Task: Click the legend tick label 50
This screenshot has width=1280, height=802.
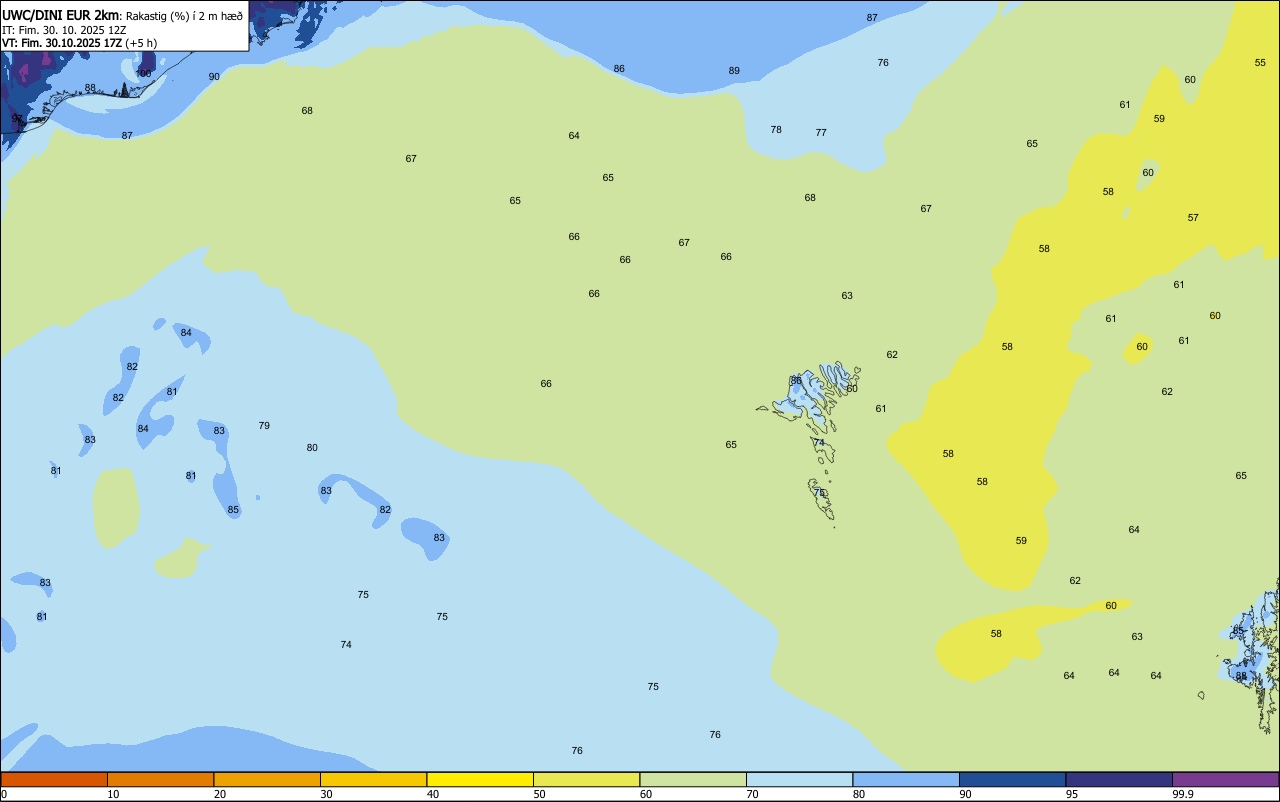Action: pyautogui.click(x=539, y=794)
